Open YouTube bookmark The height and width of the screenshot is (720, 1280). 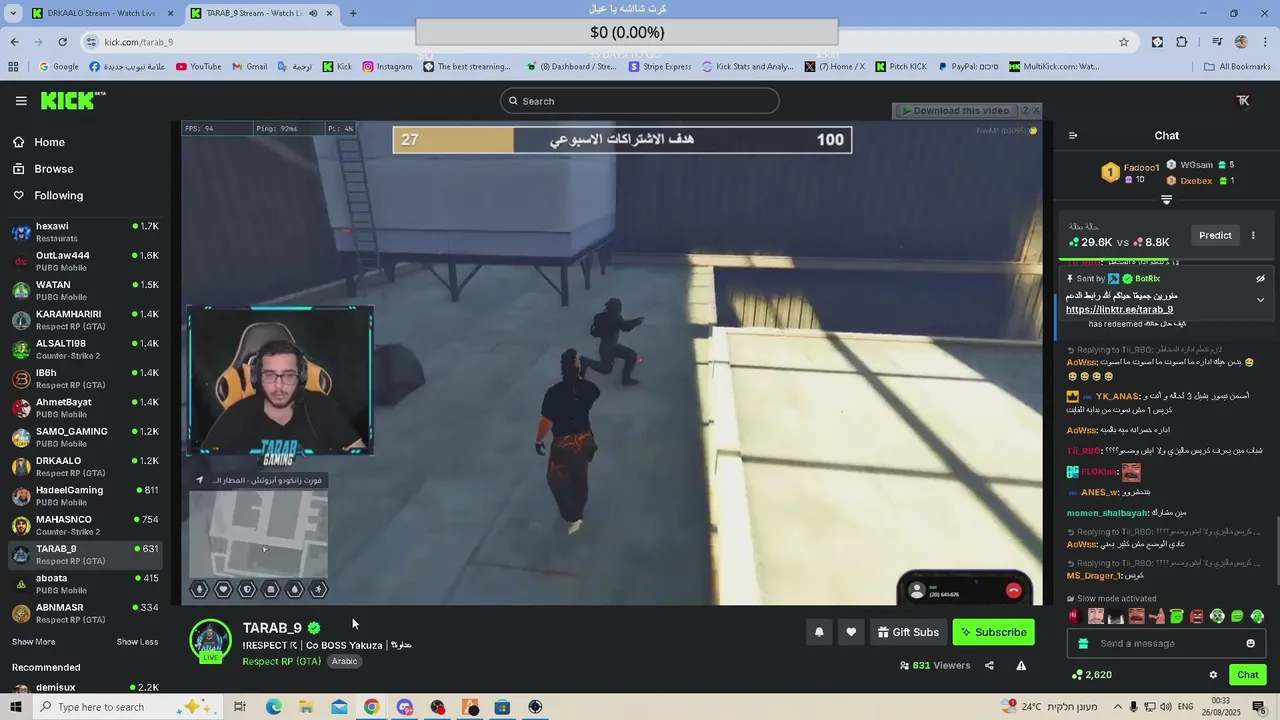click(198, 67)
